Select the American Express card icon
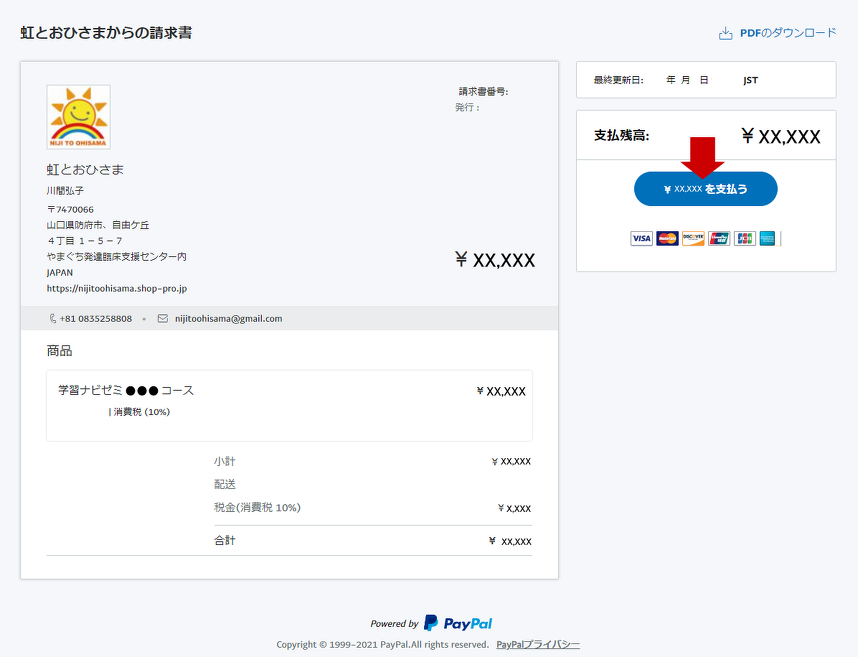 [767, 238]
